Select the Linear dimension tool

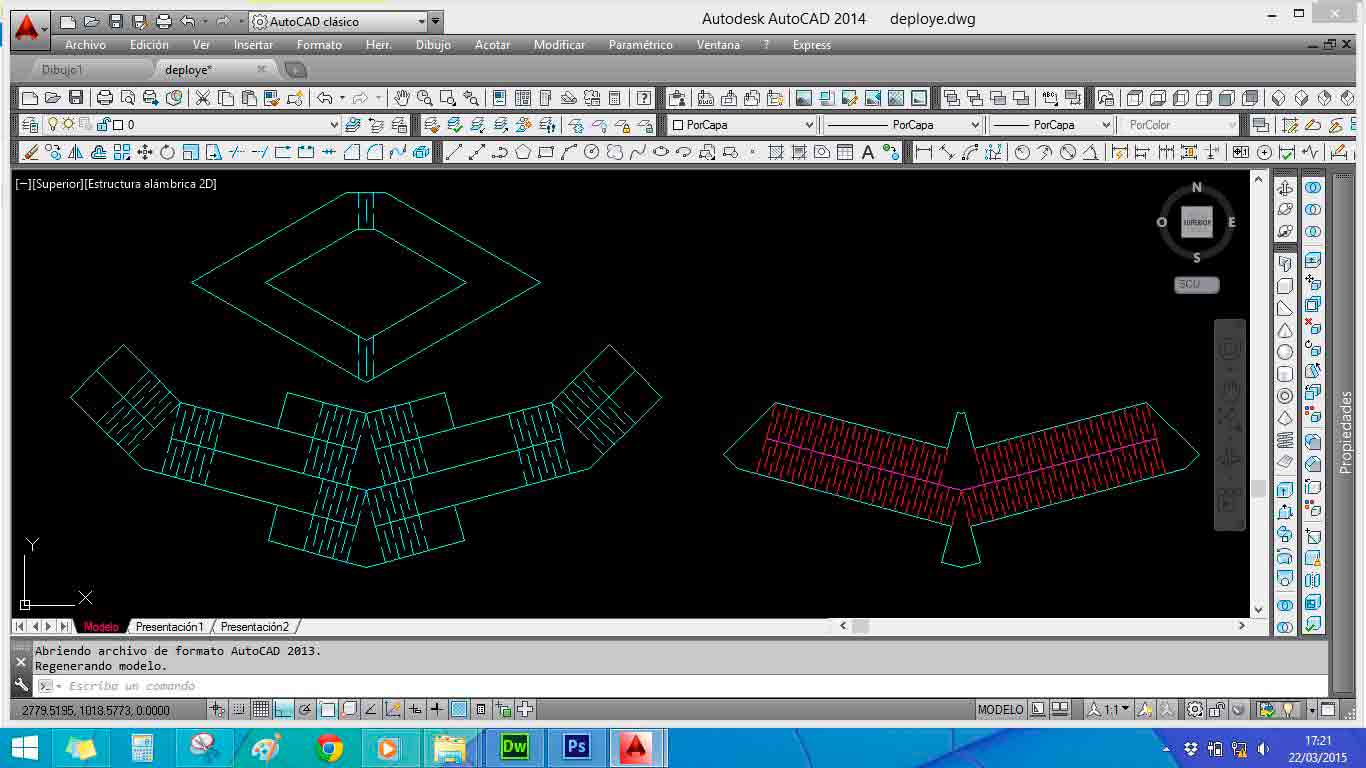coord(923,152)
